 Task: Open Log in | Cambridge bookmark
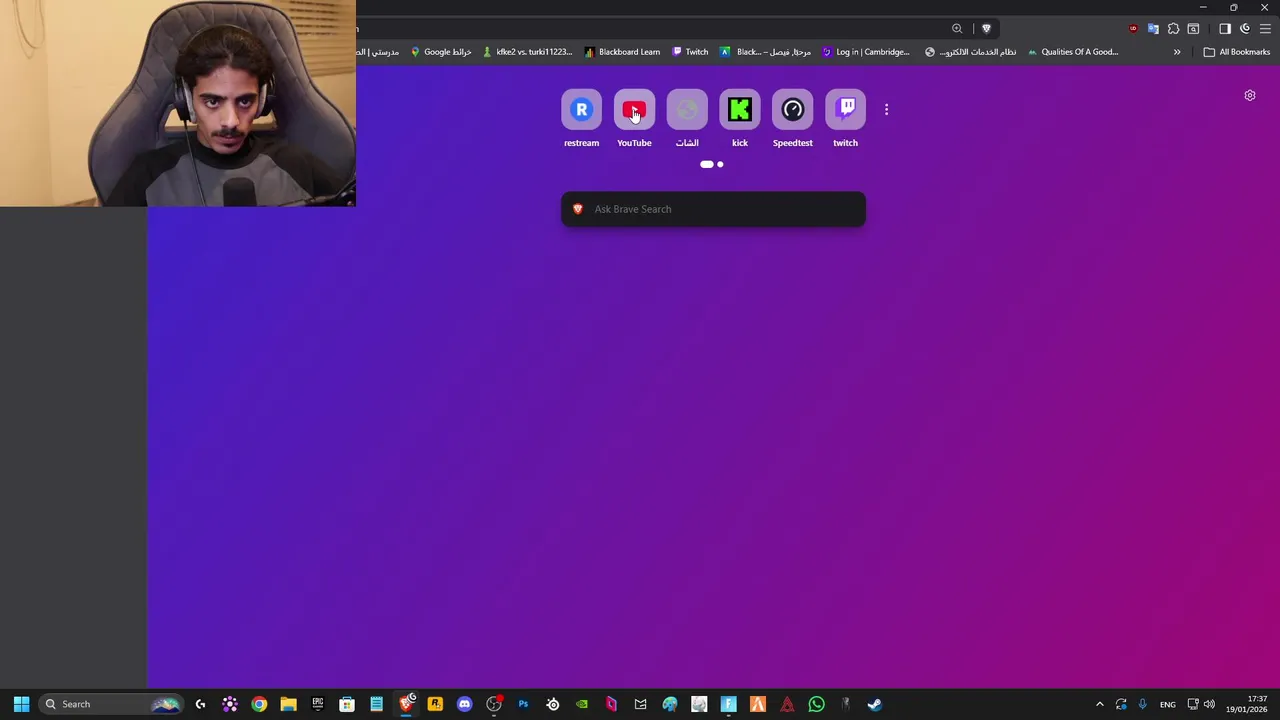pos(866,52)
